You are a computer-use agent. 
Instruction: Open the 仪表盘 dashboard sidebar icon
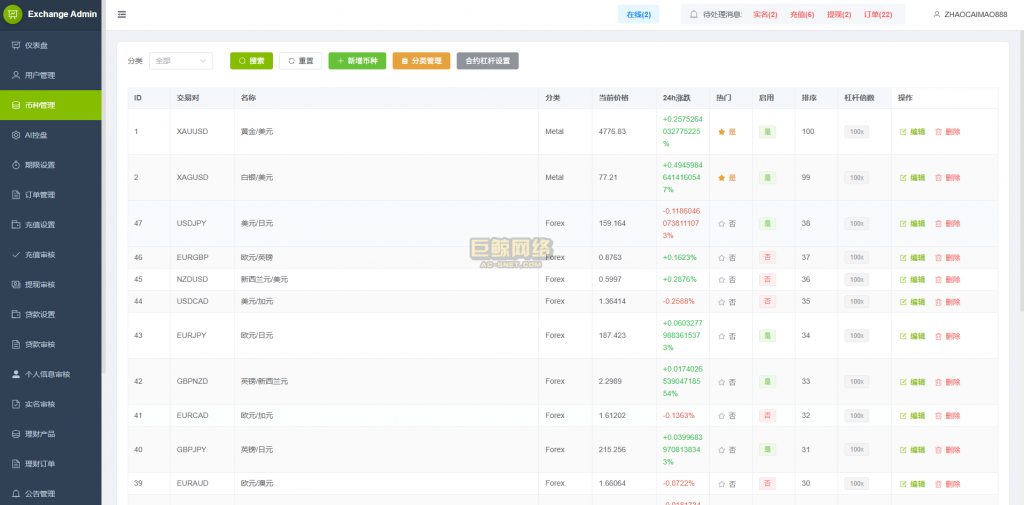coord(16,45)
